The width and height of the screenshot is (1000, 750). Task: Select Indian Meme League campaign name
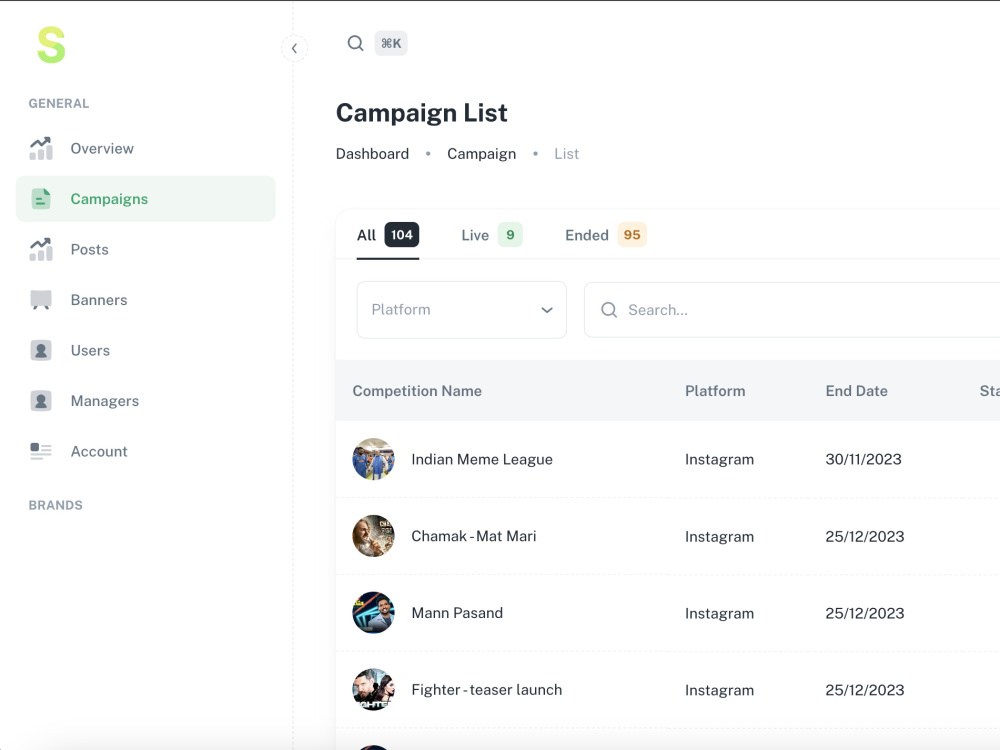(482, 460)
